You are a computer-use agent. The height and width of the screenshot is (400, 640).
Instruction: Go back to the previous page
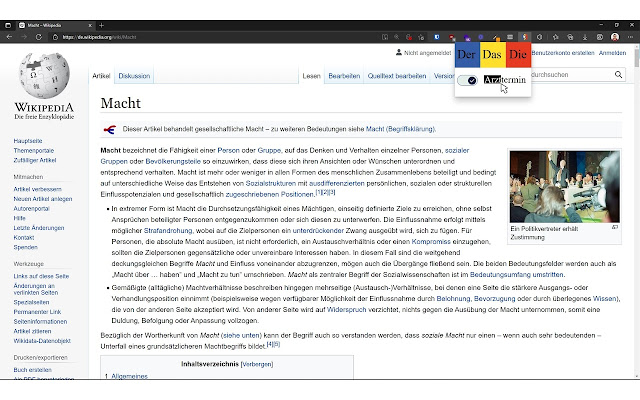[x=9, y=37]
